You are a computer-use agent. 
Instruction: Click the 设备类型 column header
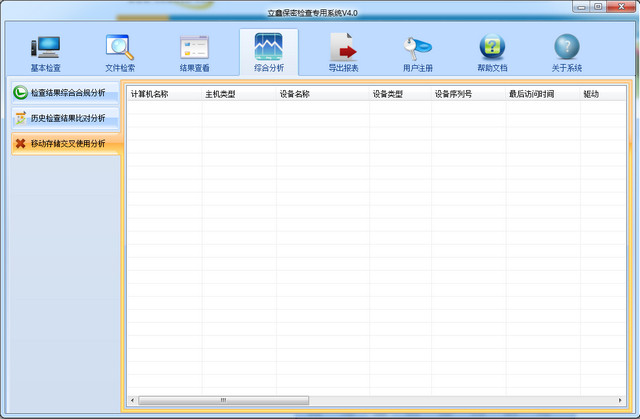388,94
